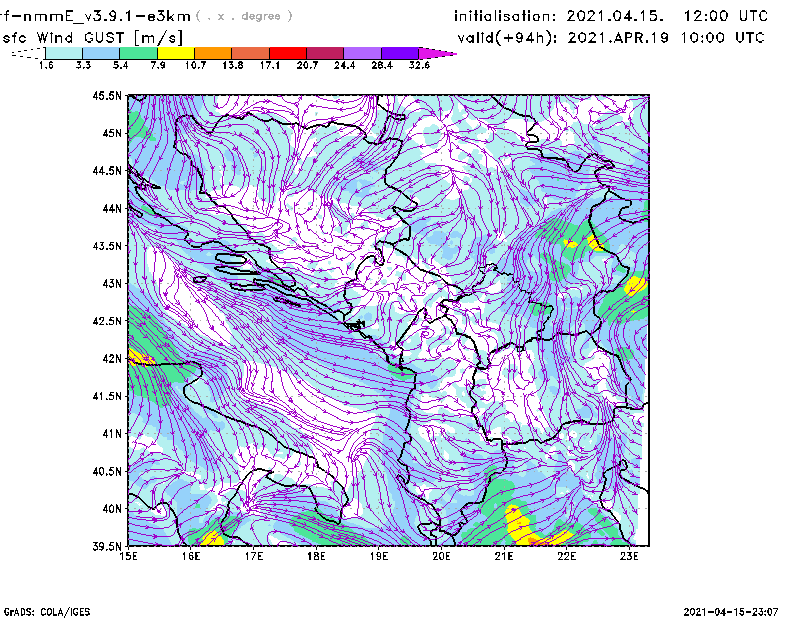Click the "20E" longitude label
800x618 pixels.
(441, 556)
